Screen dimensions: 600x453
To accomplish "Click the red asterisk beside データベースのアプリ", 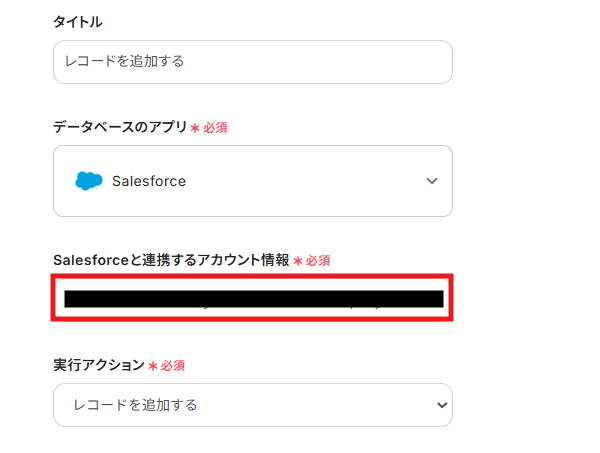I will tap(195, 128).
